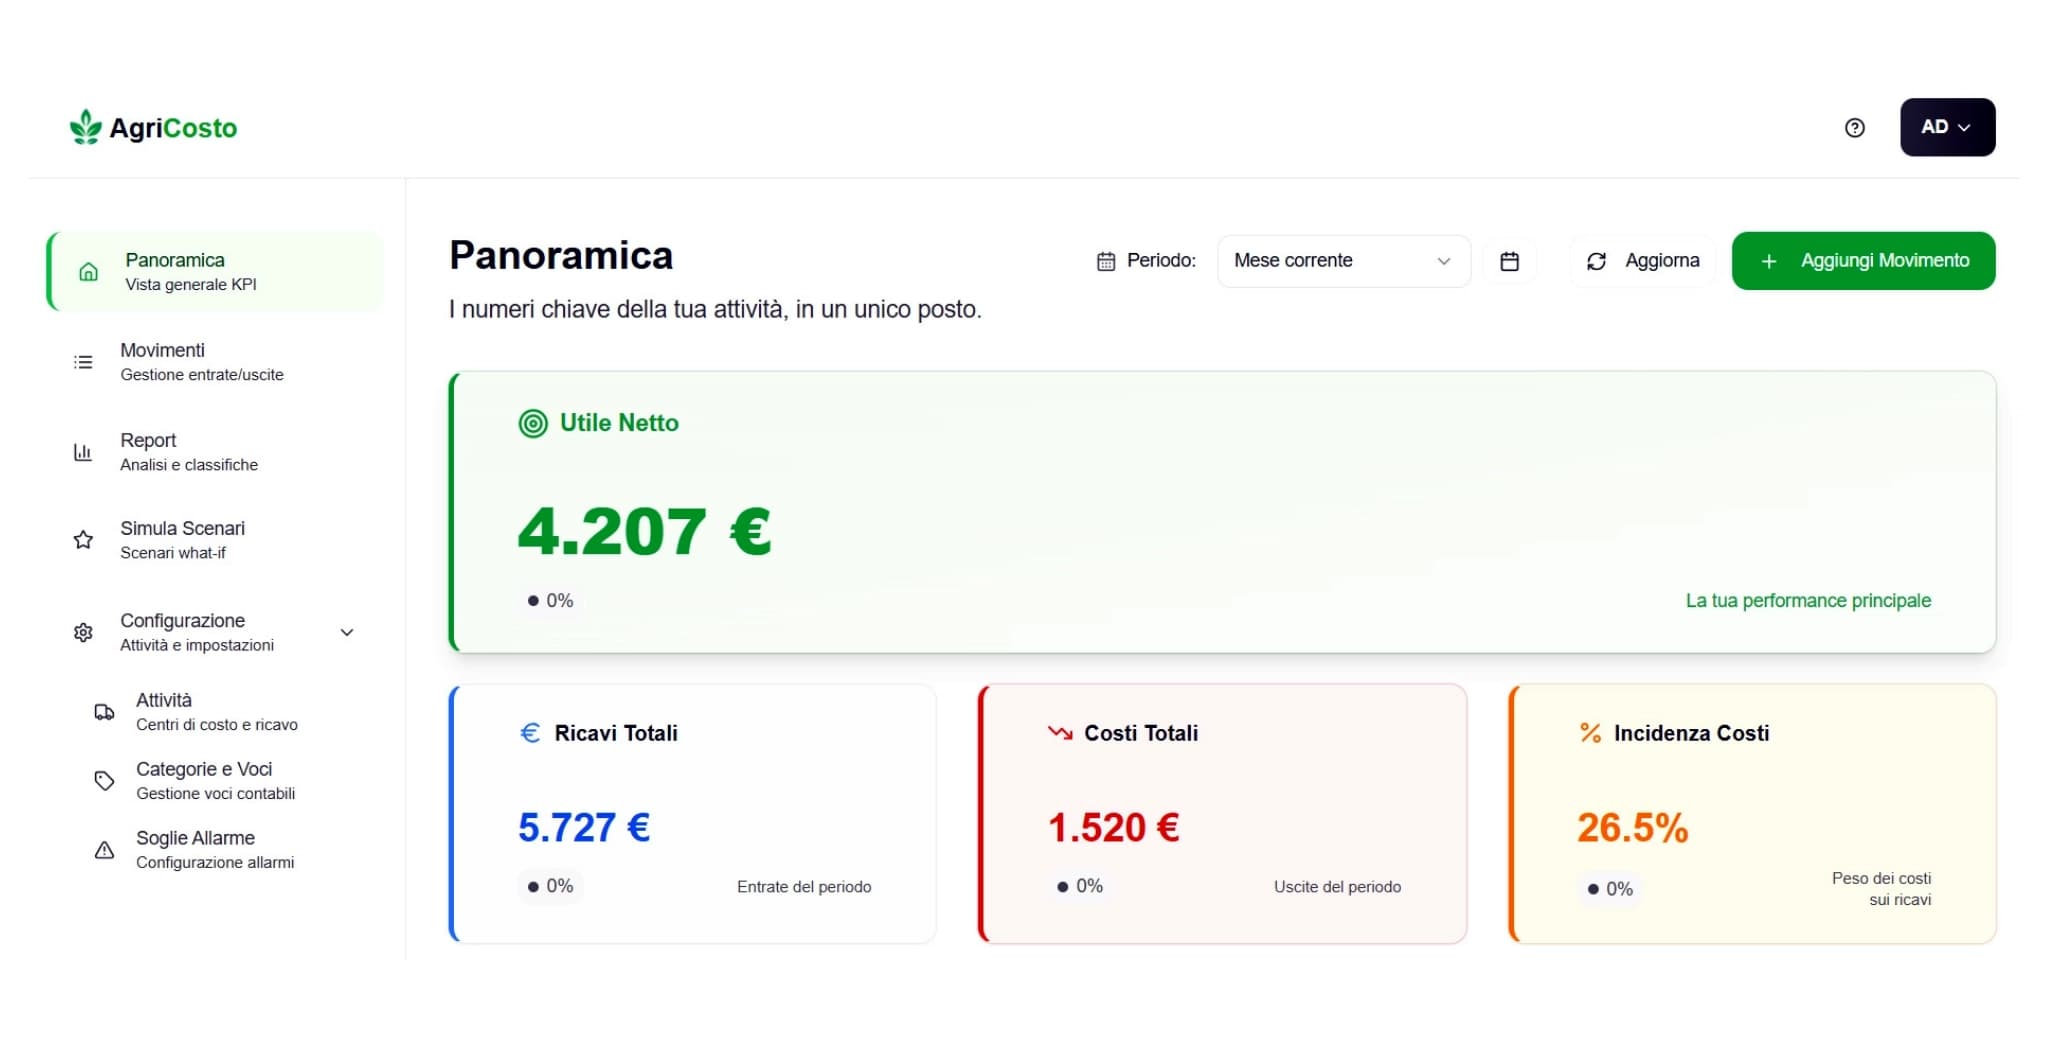The width and height of the screenshot is (2049, 1055).
Task: Open Report via the bar chart icon
Action: 83,451
